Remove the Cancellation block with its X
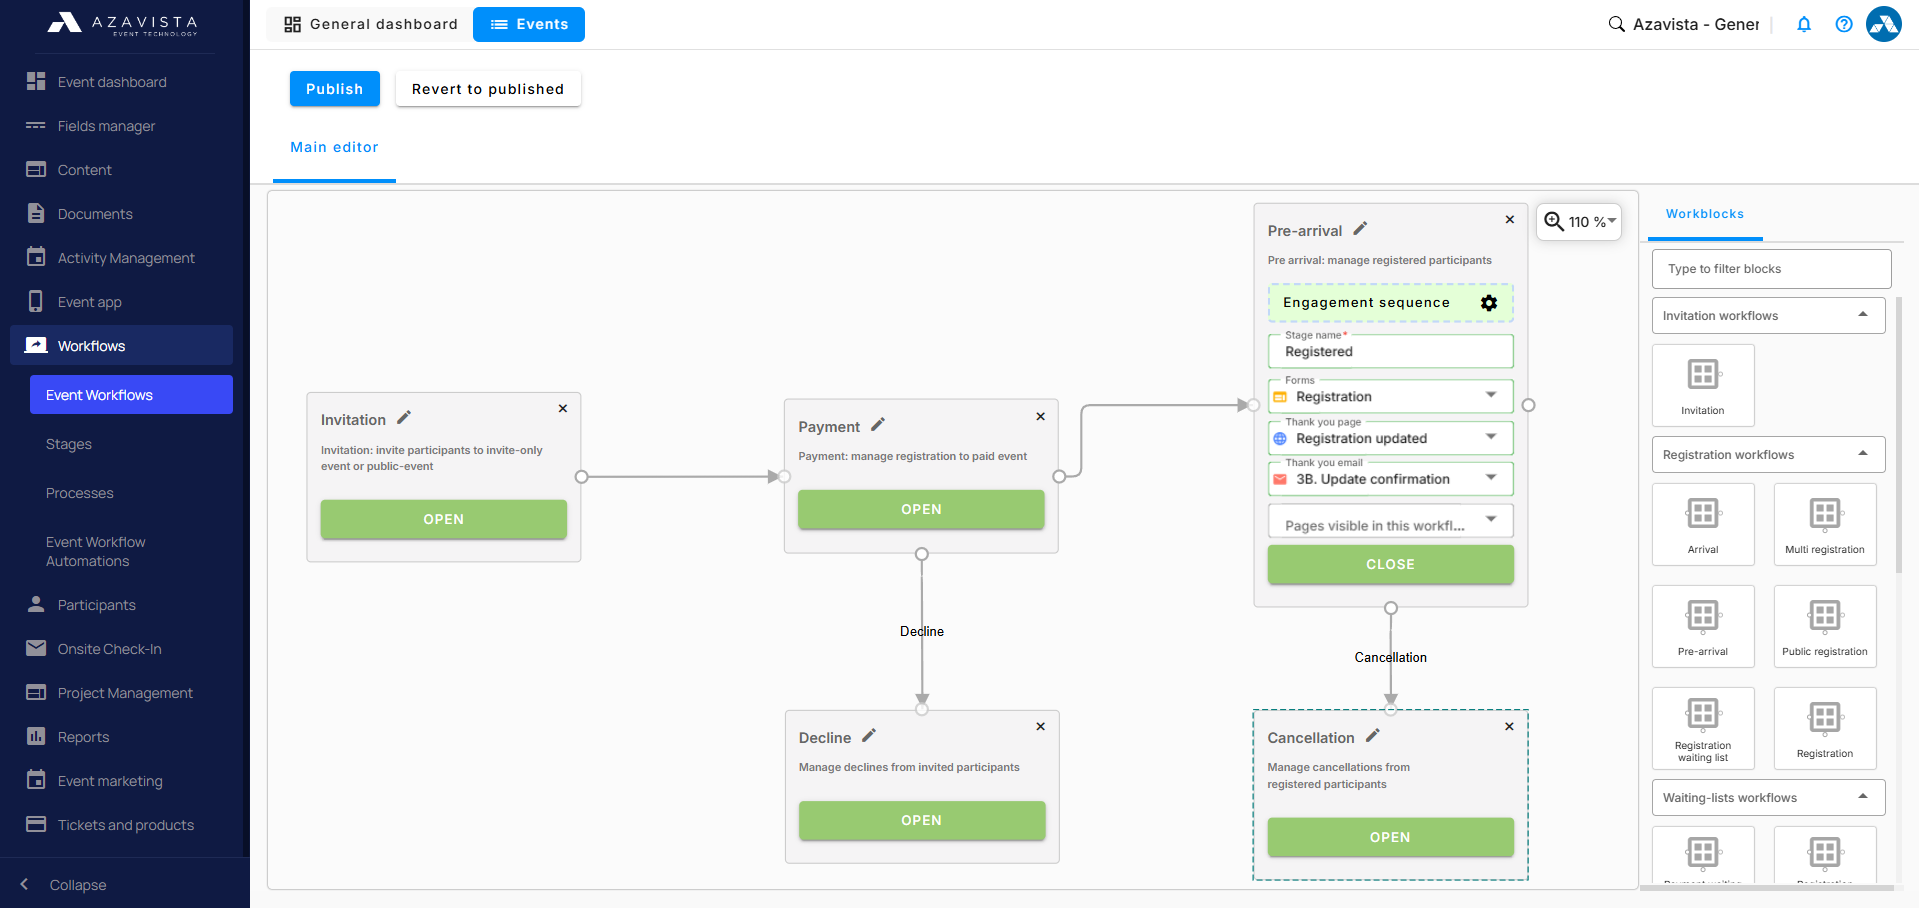Image resolution: width=1919 pixels, height=908 pixels. pos(1509,726)
